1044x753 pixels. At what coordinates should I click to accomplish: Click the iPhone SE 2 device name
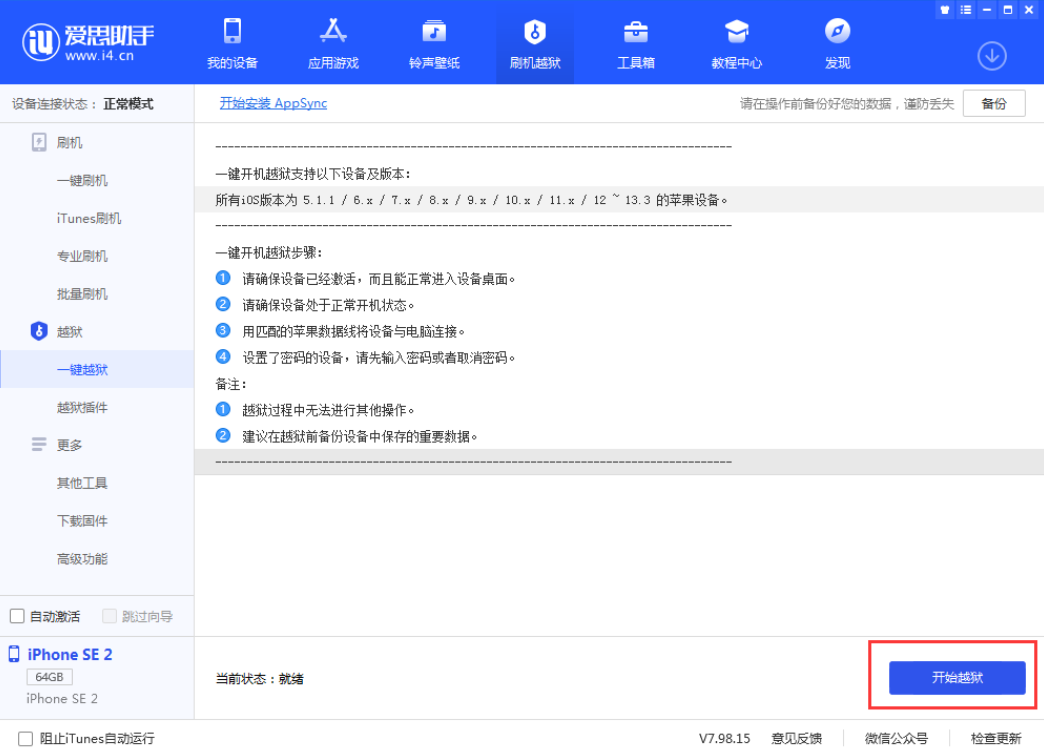pos(70,654)
